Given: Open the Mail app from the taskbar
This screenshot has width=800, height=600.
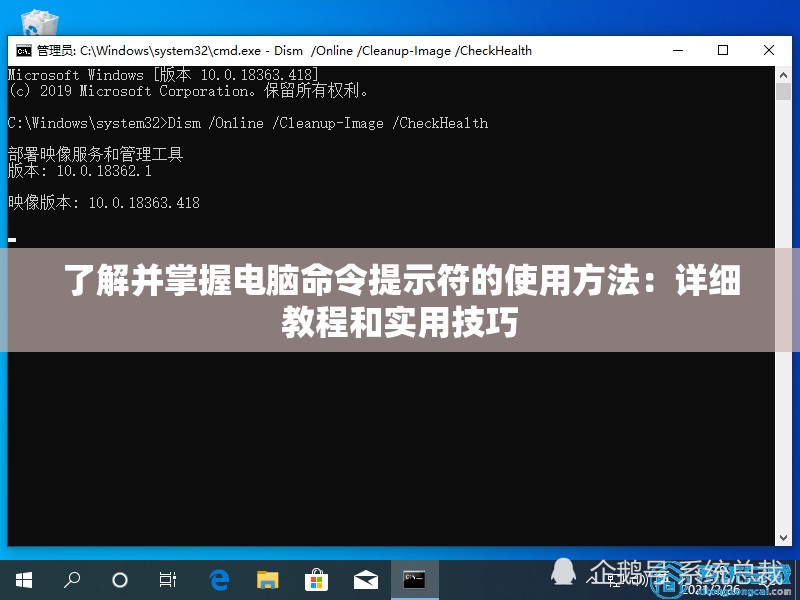Looking at the screenshot, I should pyautogui.click(x=366, y=581).
